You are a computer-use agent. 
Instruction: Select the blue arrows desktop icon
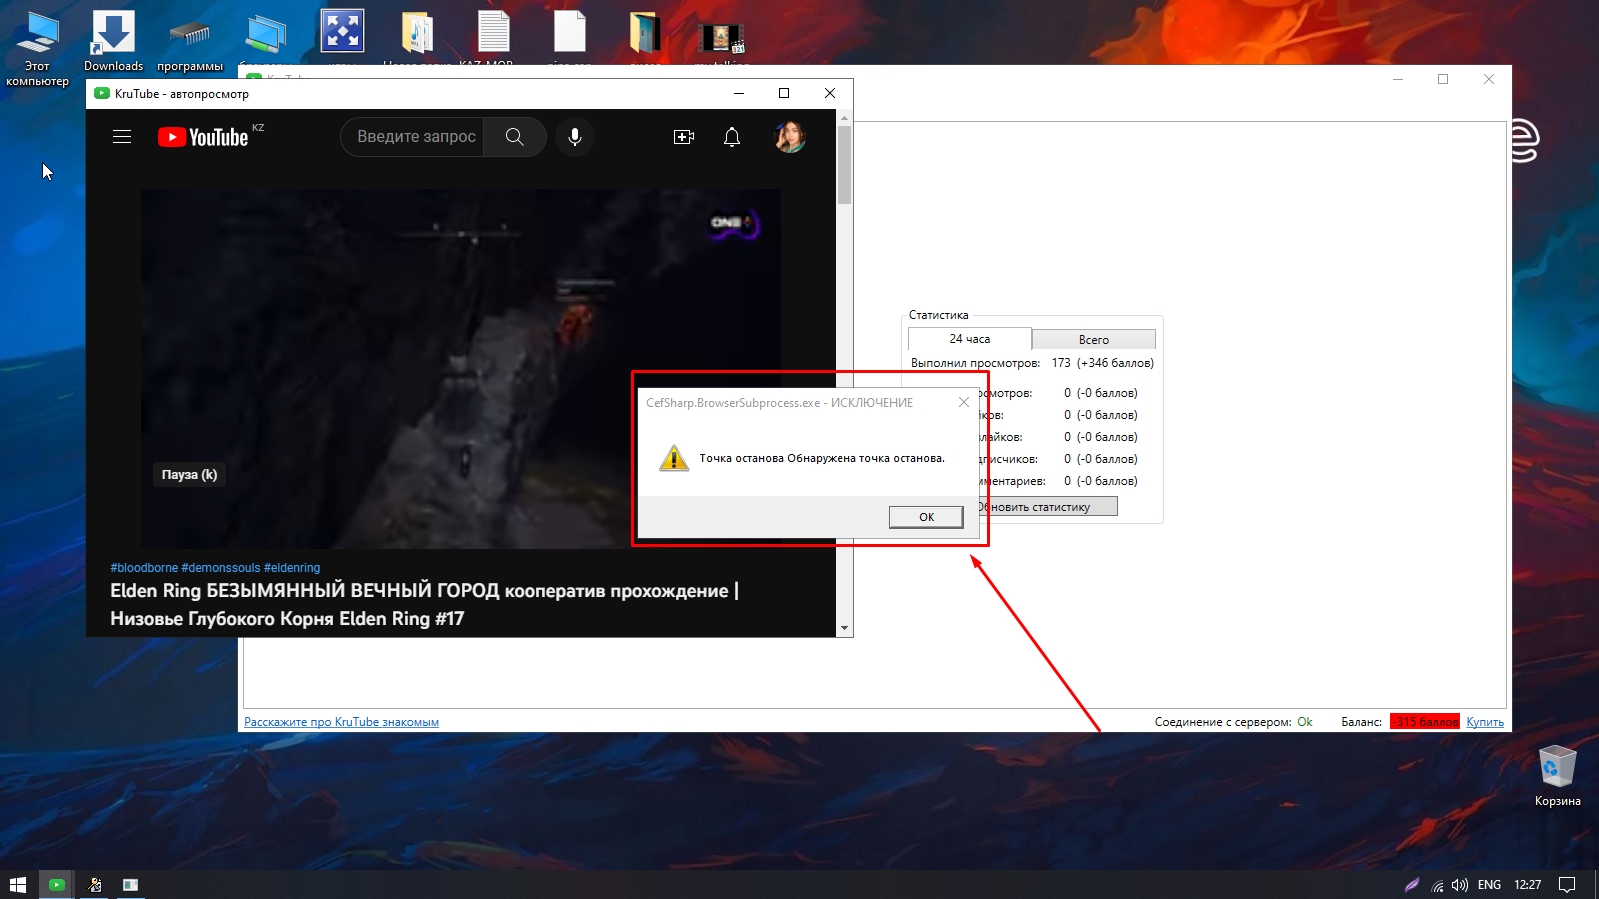click(x=342, y=32)
